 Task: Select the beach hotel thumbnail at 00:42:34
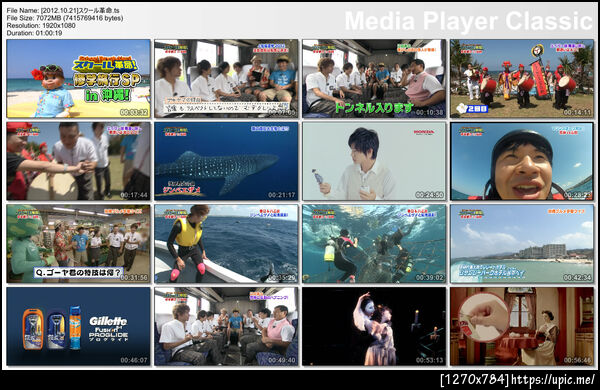522,244
